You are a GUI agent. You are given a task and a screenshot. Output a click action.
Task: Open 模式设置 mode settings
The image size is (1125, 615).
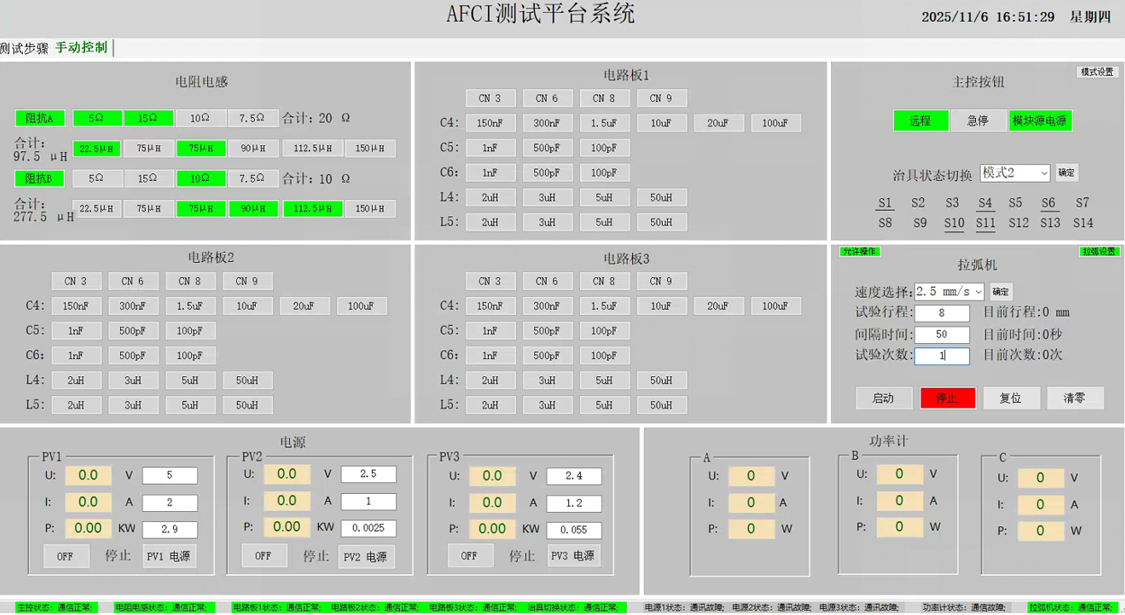pyautogui.click(x=1097, y=72)
